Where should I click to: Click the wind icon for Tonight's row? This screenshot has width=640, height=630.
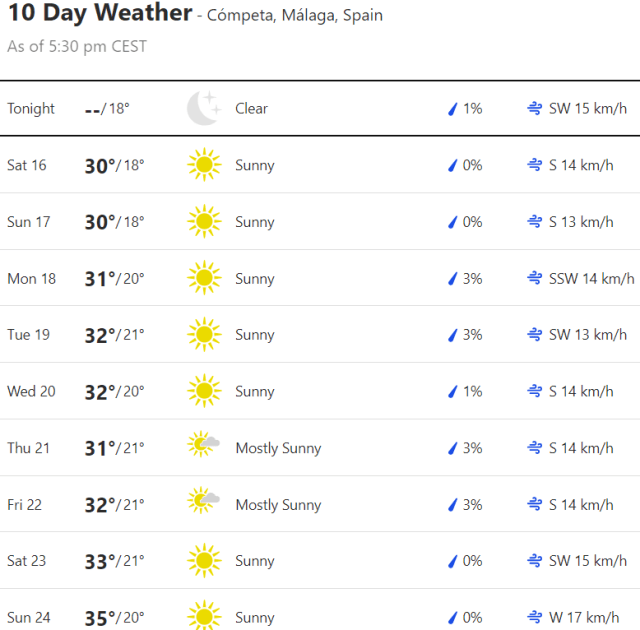click(x=535, y=108)
